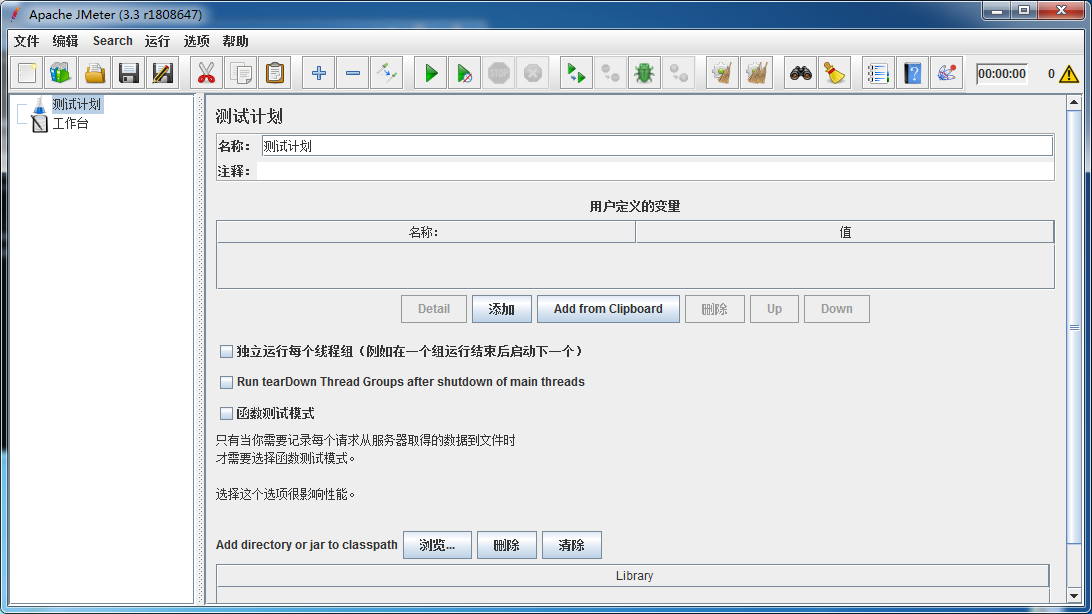This screenshot has height=614, width=1092.
Task: Open the 选项 menu
Action: point(196,41)
